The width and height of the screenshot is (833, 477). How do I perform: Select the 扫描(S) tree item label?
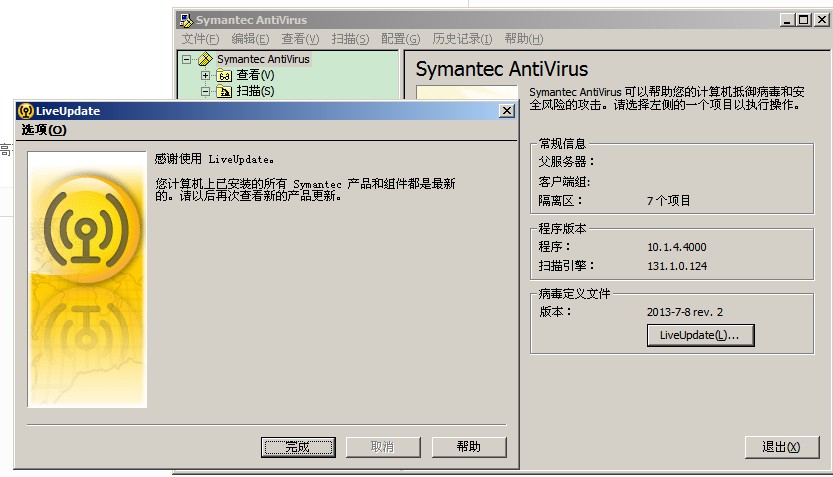[255, 91]
